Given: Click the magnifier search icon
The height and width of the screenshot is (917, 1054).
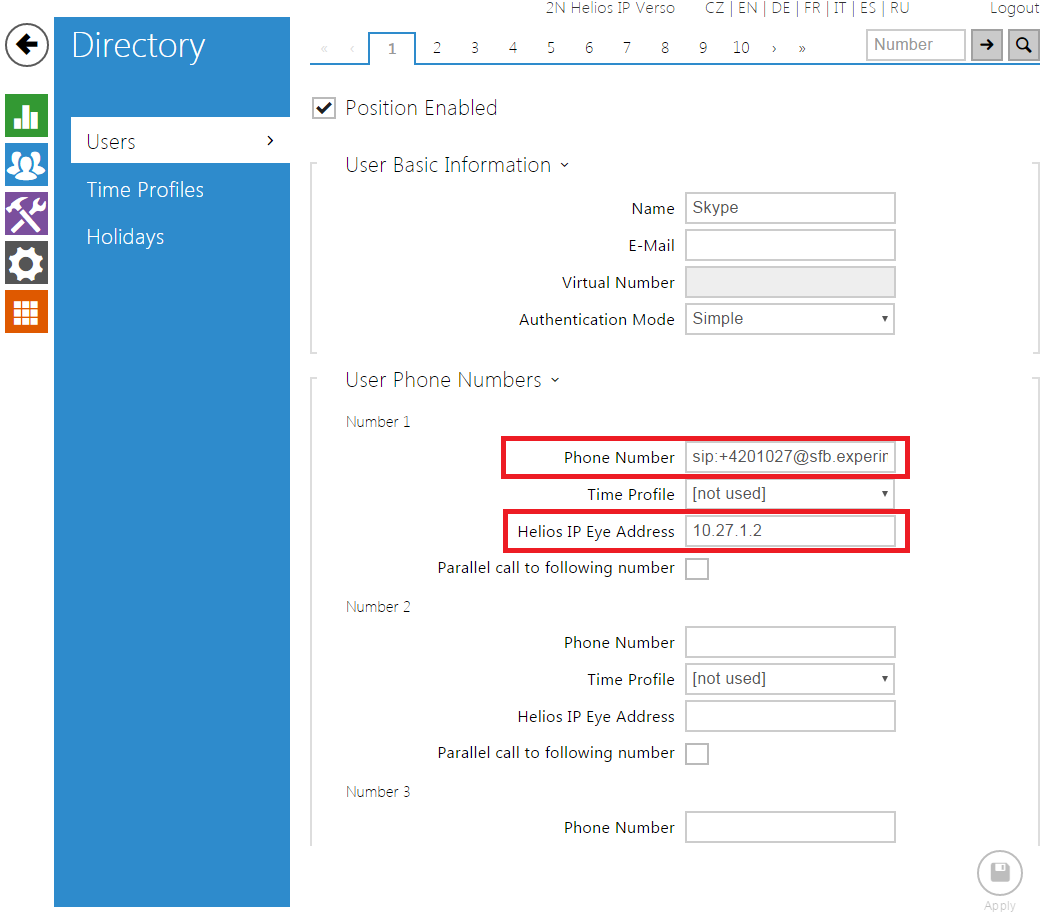Looking at the screenshot, I should (x=1023, y=45).
